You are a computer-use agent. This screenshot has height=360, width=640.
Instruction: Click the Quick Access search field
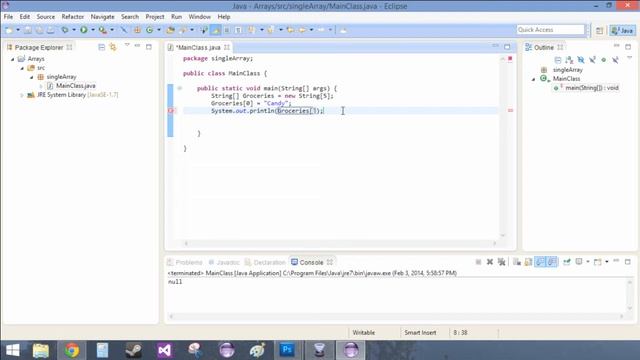point(550,30)
